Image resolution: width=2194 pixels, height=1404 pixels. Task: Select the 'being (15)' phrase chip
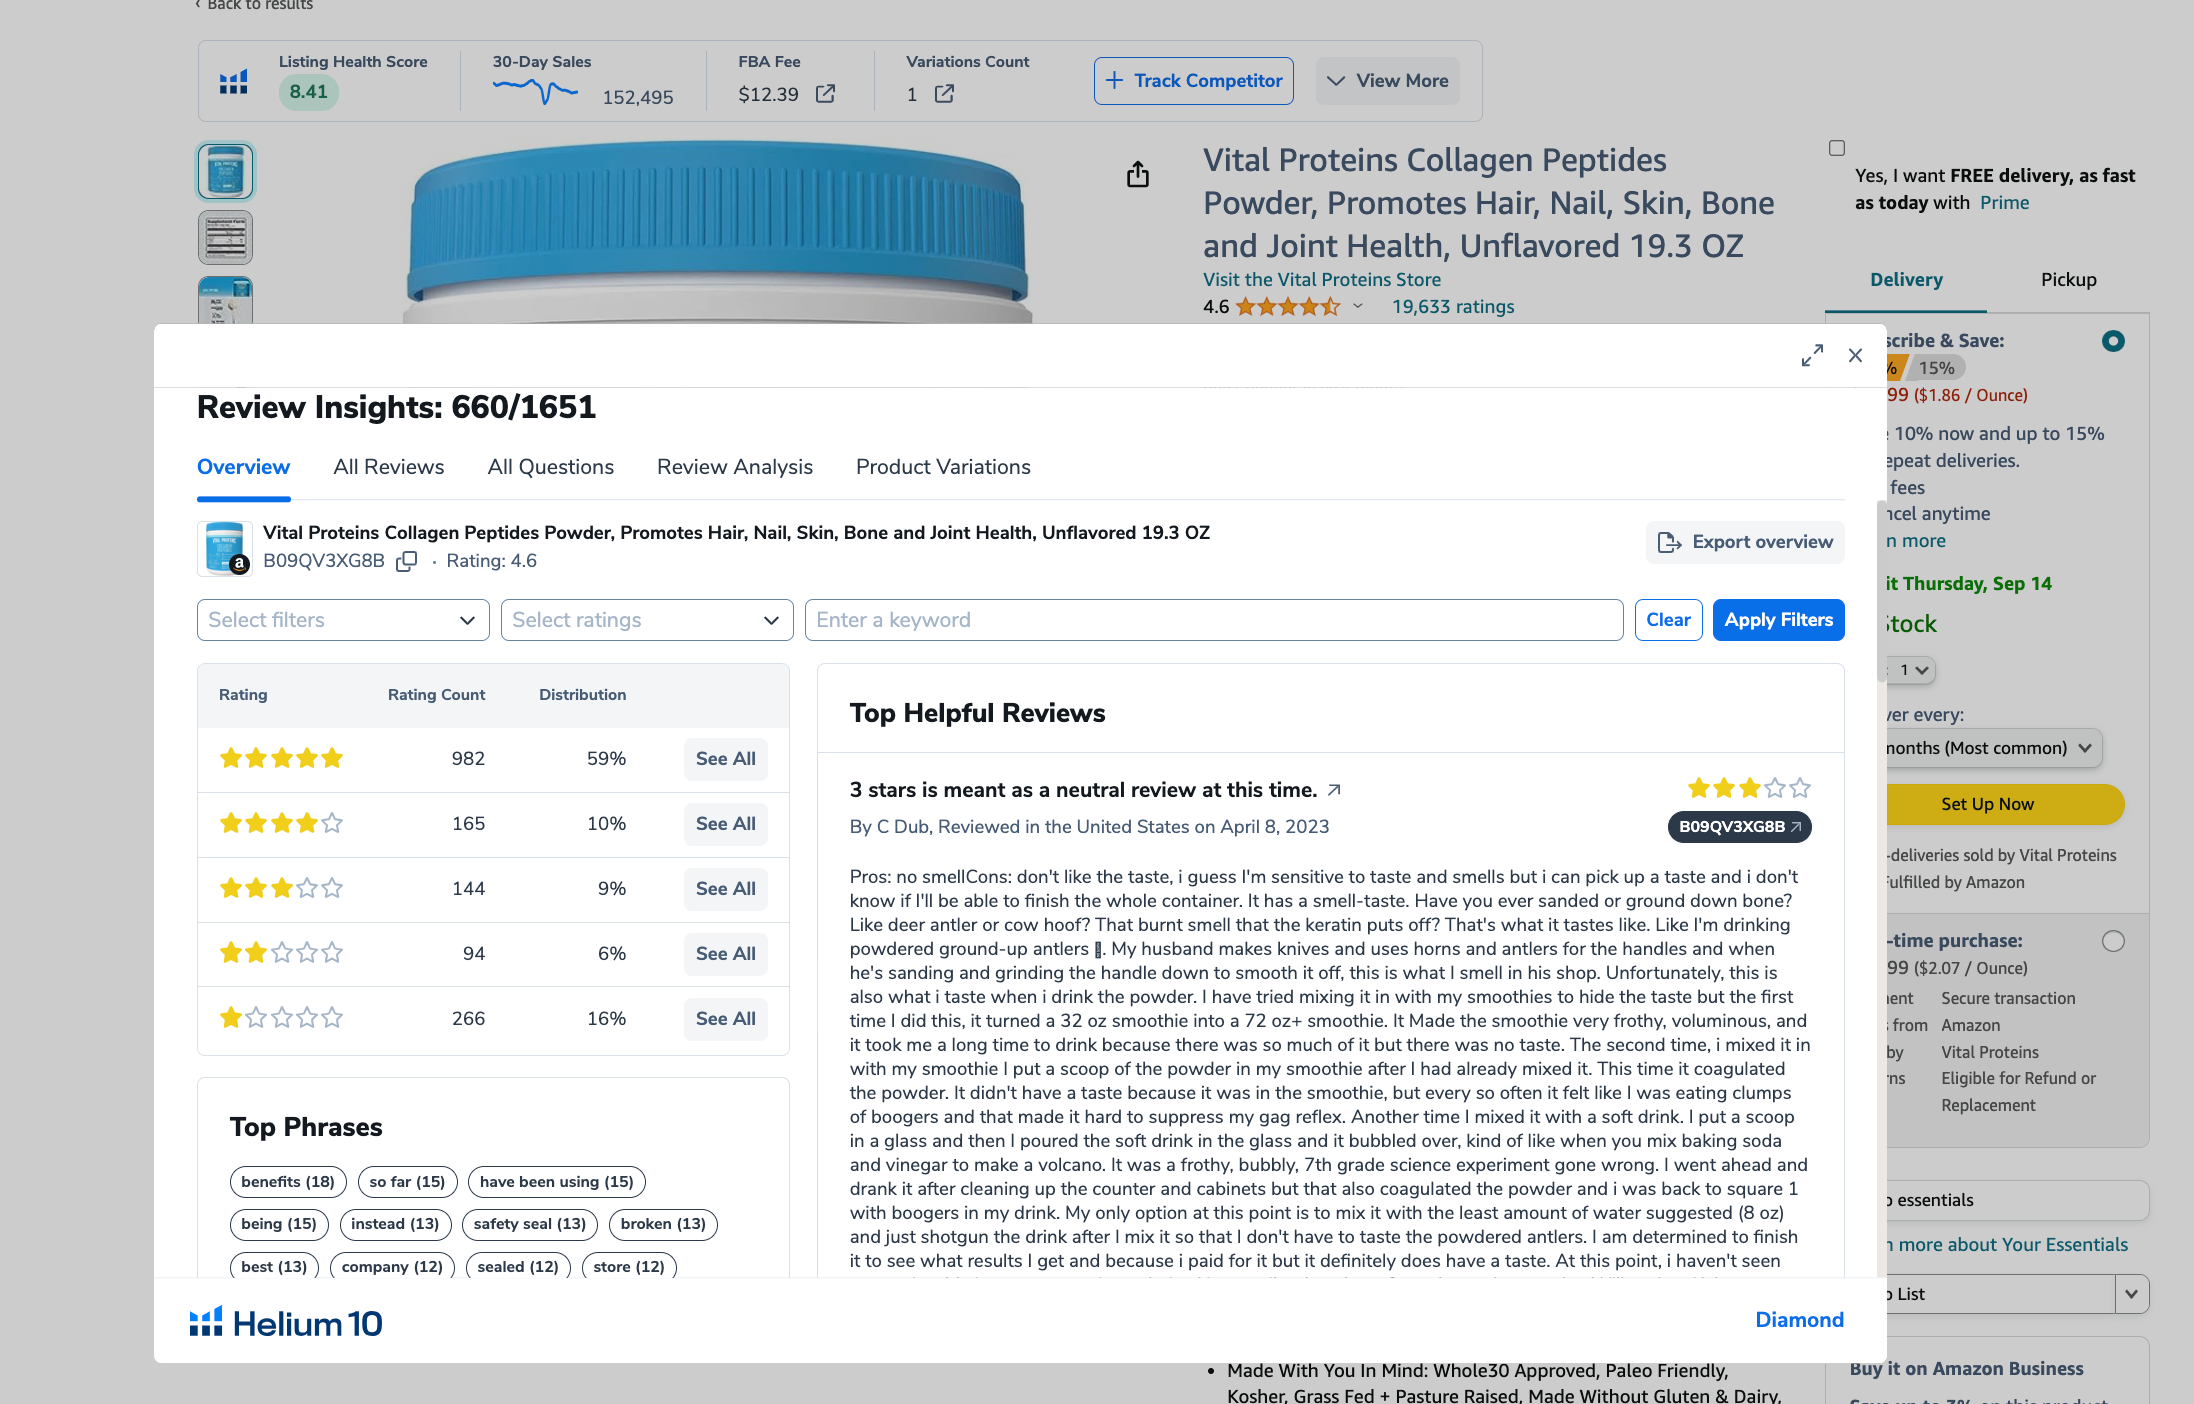click(279, 1224)
